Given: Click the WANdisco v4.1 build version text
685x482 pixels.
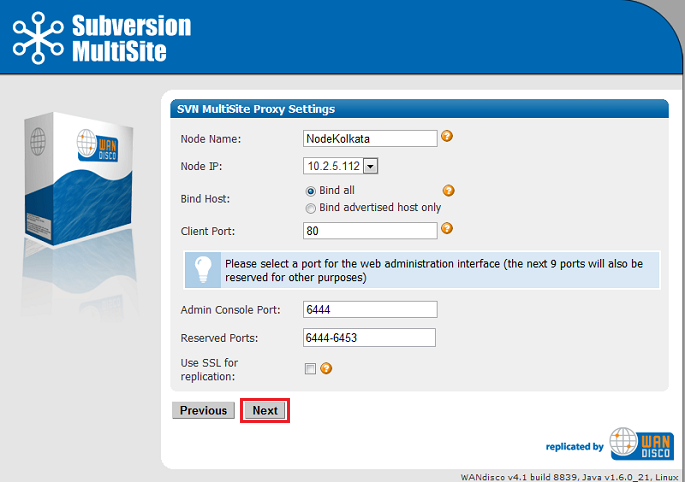Looking at the screenshot, I should click(x=569, y=477).
